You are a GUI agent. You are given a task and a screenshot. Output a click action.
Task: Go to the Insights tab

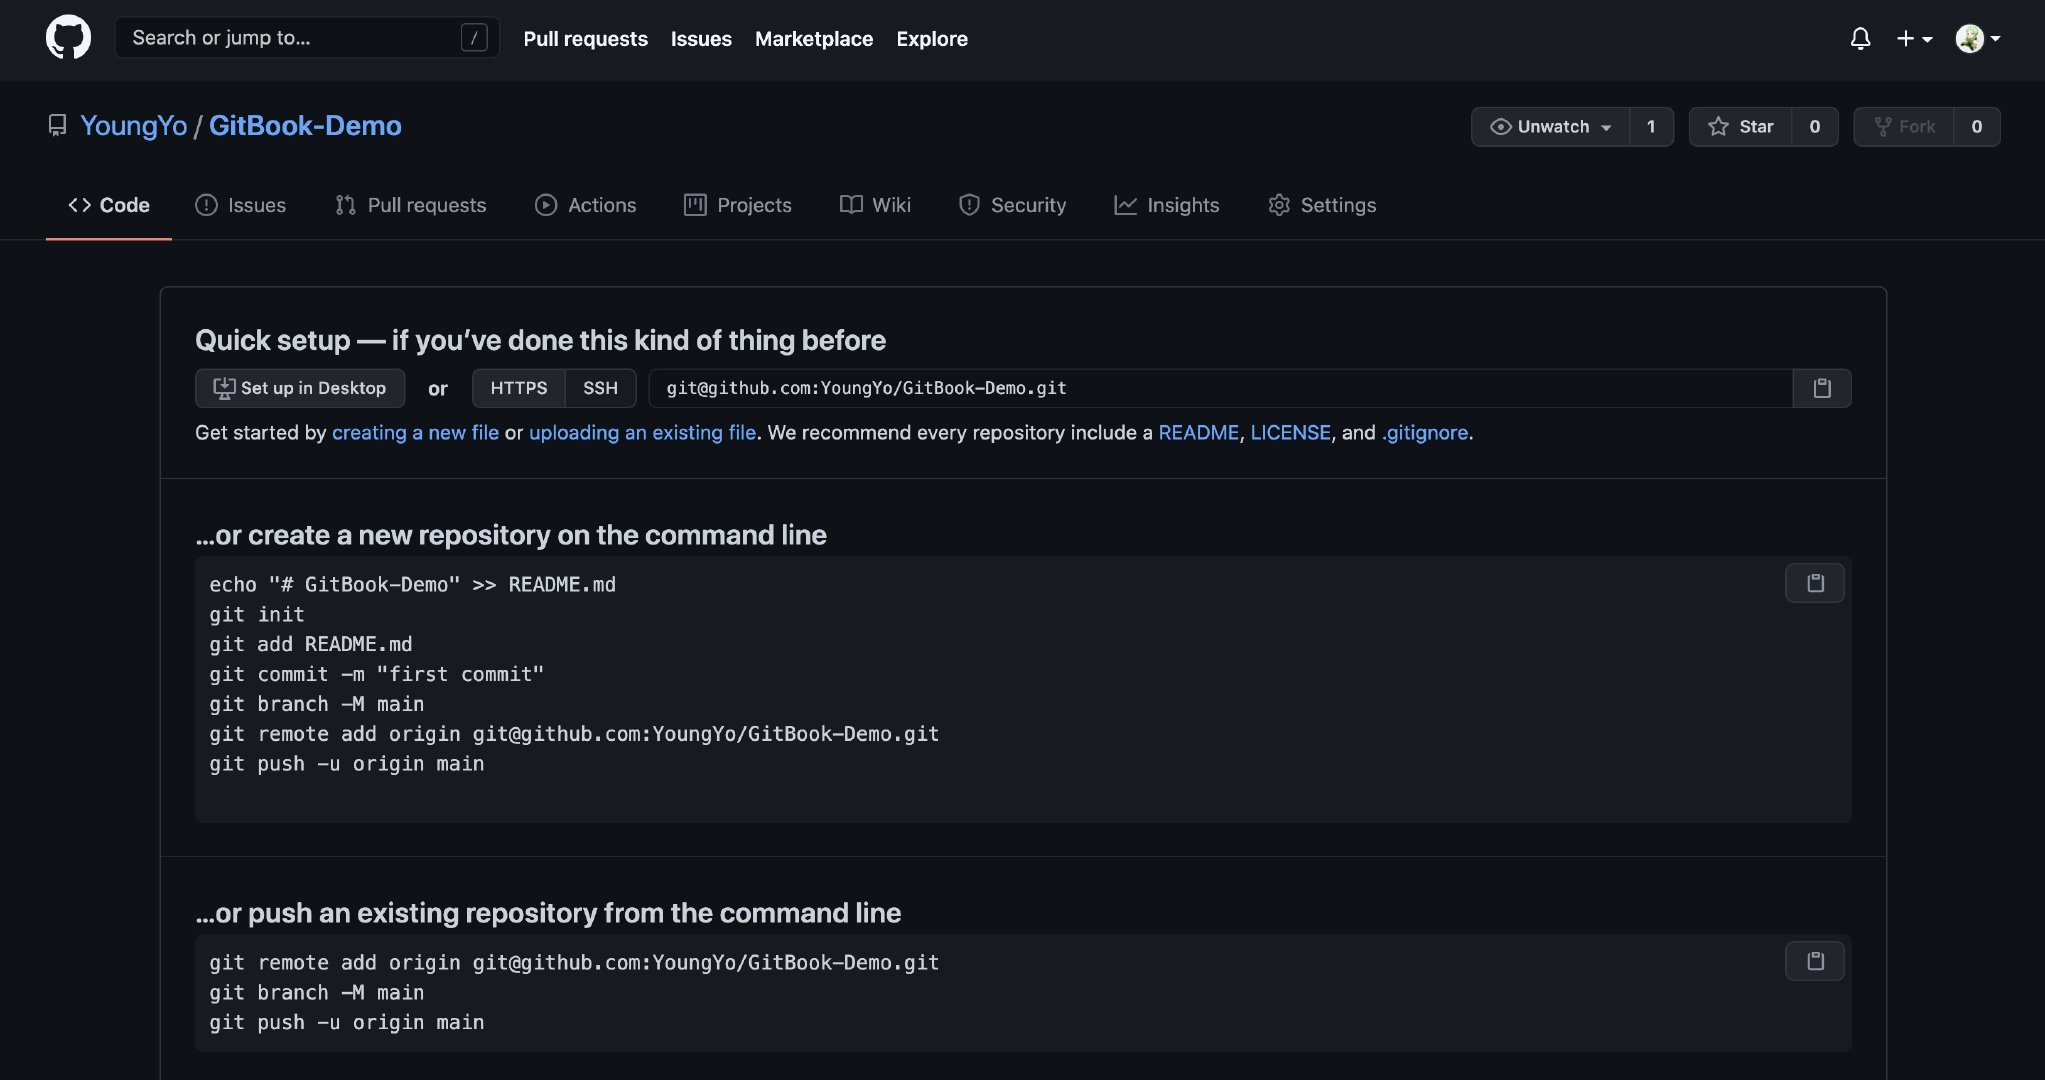pos(1166,205)
